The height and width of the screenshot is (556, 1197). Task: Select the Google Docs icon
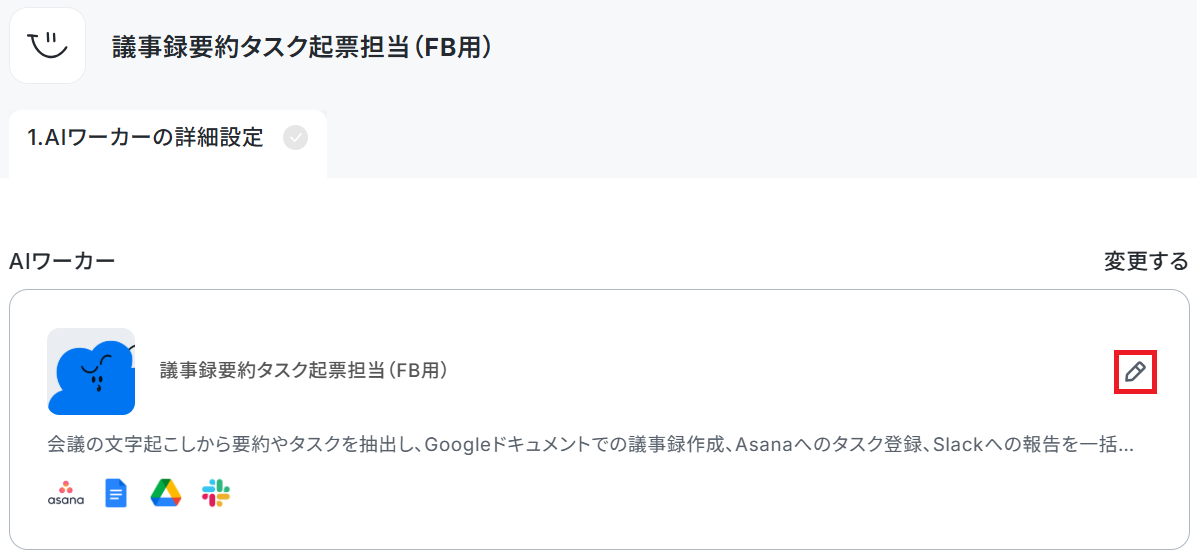click(x=116, y=494)
